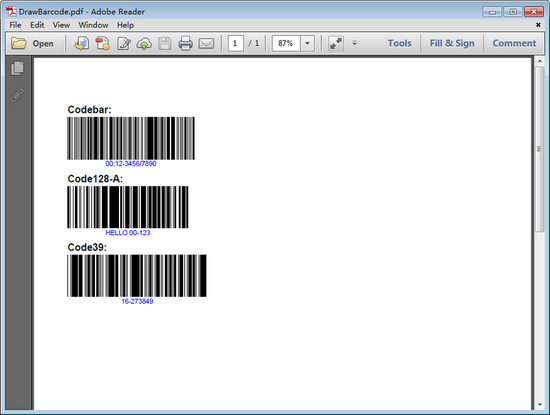The height and width of the screenshot is (415, 550).
Task: Expand the zoom level dropdown arrow
Action: coord(307,43)
